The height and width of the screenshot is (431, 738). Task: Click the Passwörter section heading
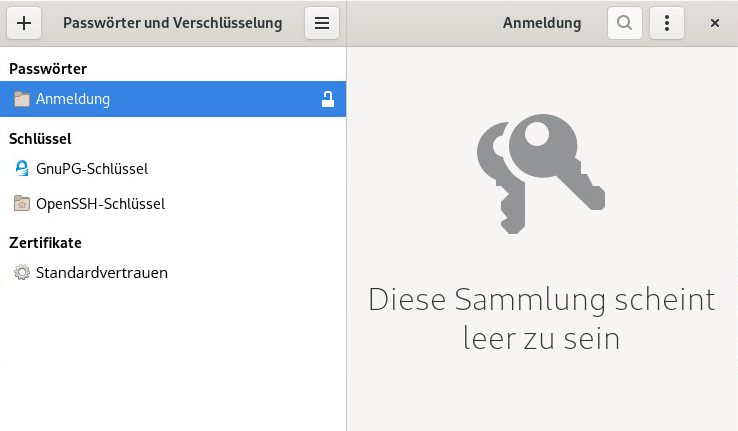48,69
